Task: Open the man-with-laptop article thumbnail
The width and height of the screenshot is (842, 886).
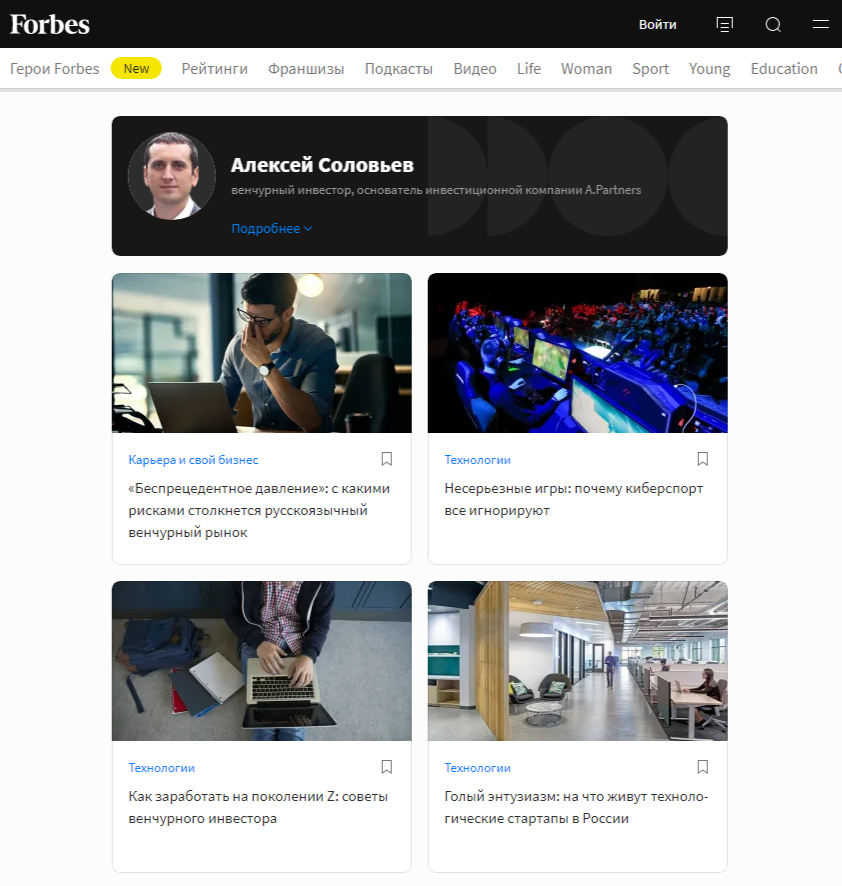Action: click(x=262, y=353)
